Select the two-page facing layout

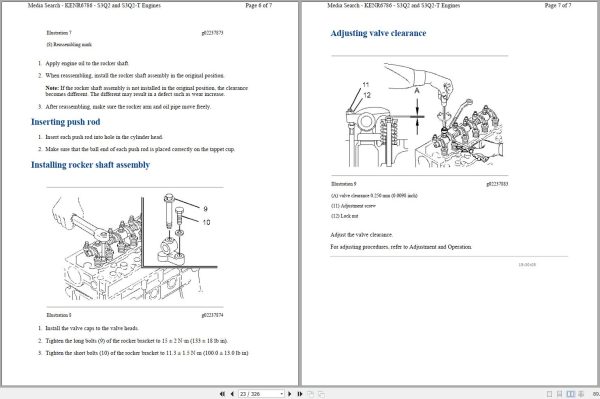click(x=571, y=394)
